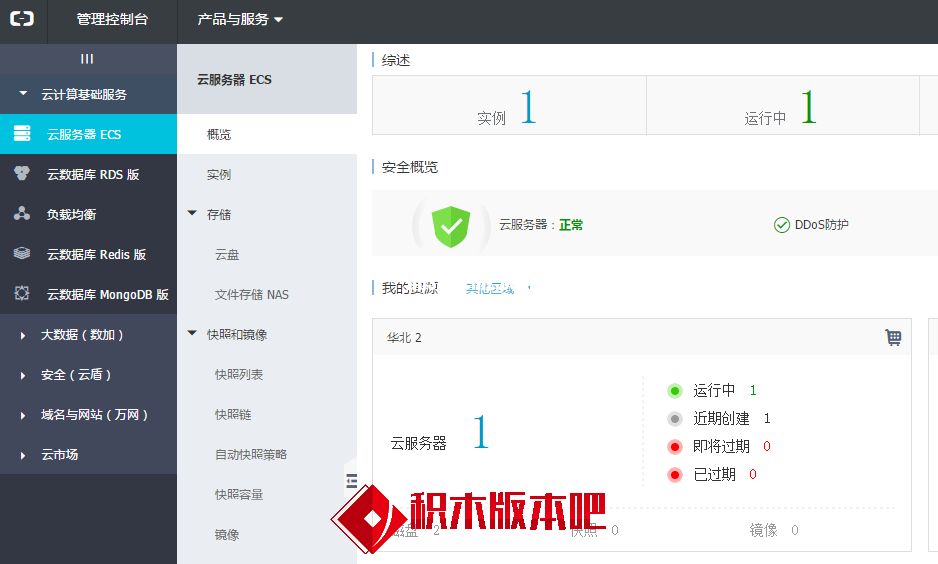Click 即将过期 count 0

pos(767,446)
